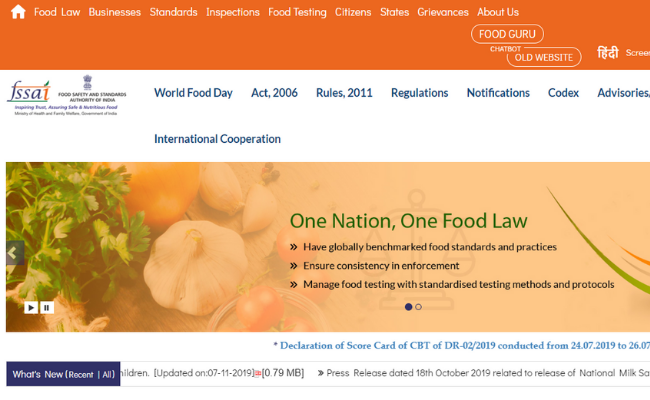The width and height of the screenshot is (650, 400).
Task: Expand the About Us menu
Action: [497, 12]
